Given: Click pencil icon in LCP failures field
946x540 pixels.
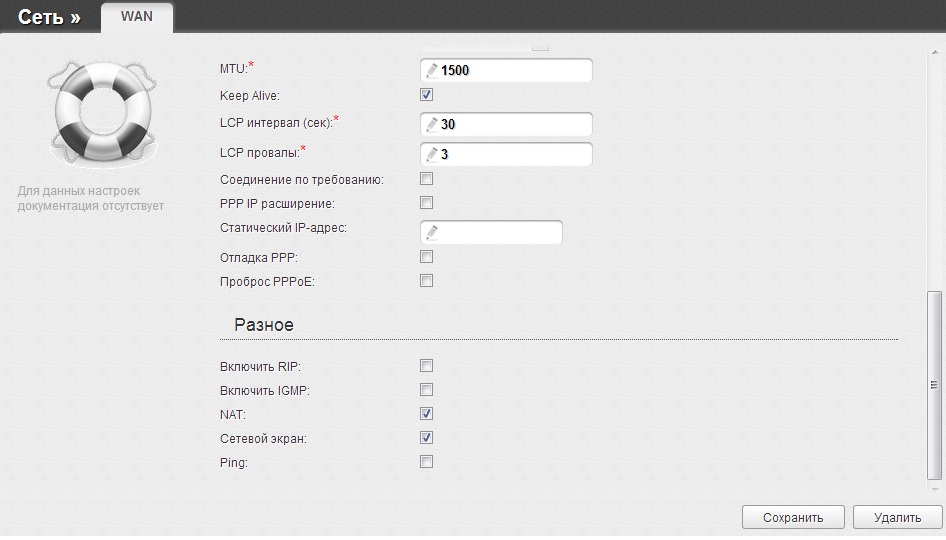Looking at the screenshot, I should 431,155.
